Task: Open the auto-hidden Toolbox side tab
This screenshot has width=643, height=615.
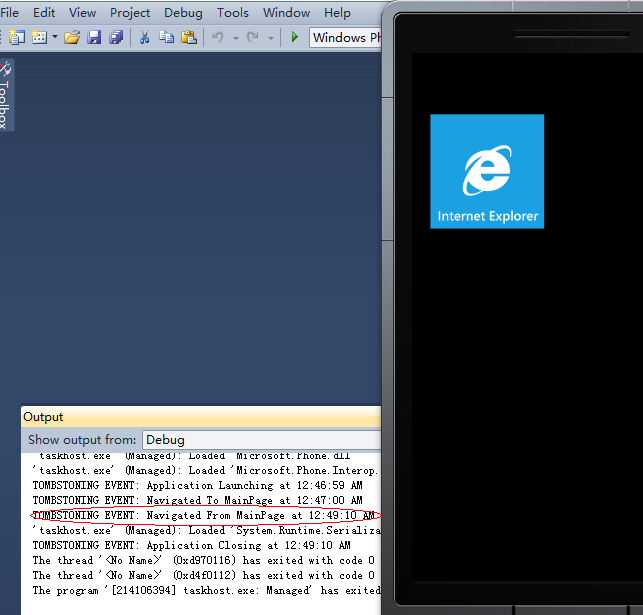Action: [6, 95]
